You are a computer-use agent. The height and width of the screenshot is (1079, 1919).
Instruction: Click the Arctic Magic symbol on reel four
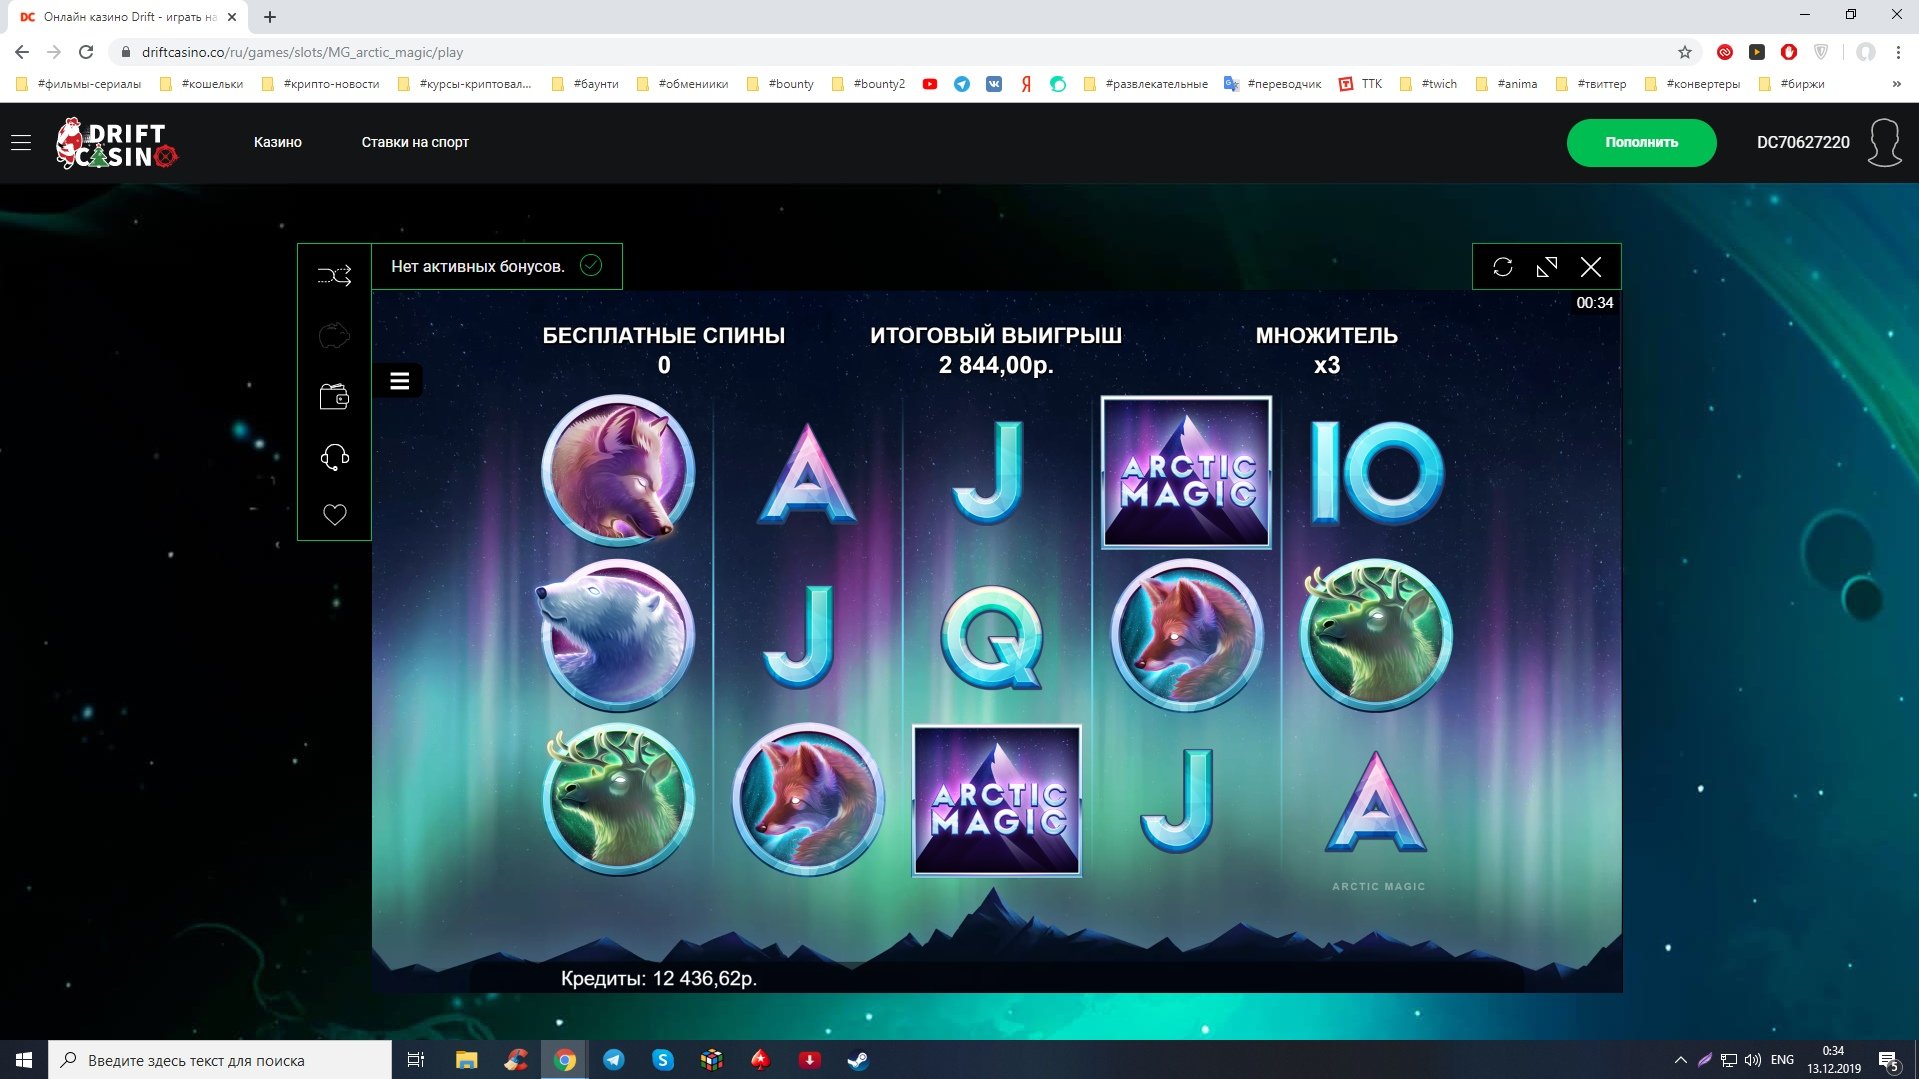(x=1186, y=472)
